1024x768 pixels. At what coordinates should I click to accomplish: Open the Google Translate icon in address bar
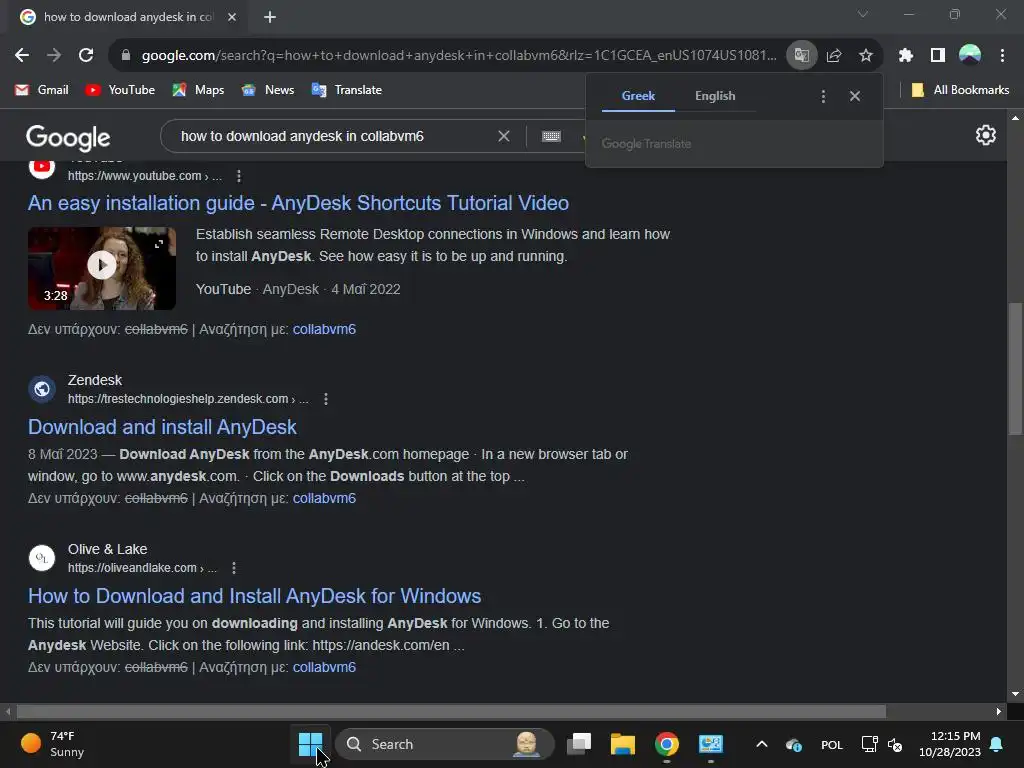pos(801,56)
